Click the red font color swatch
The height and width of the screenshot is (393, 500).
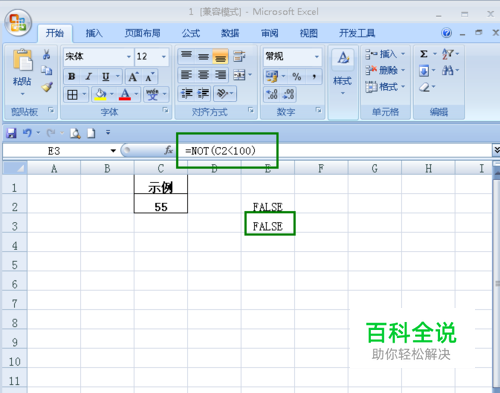(x=125, y=94)
